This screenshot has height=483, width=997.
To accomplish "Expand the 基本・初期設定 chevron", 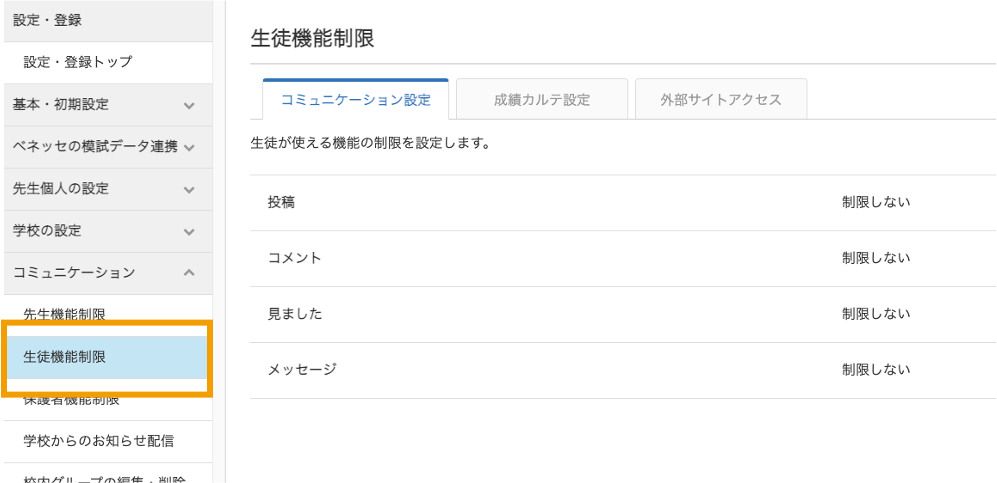I will pyautogui.click(x=190, y=105).
